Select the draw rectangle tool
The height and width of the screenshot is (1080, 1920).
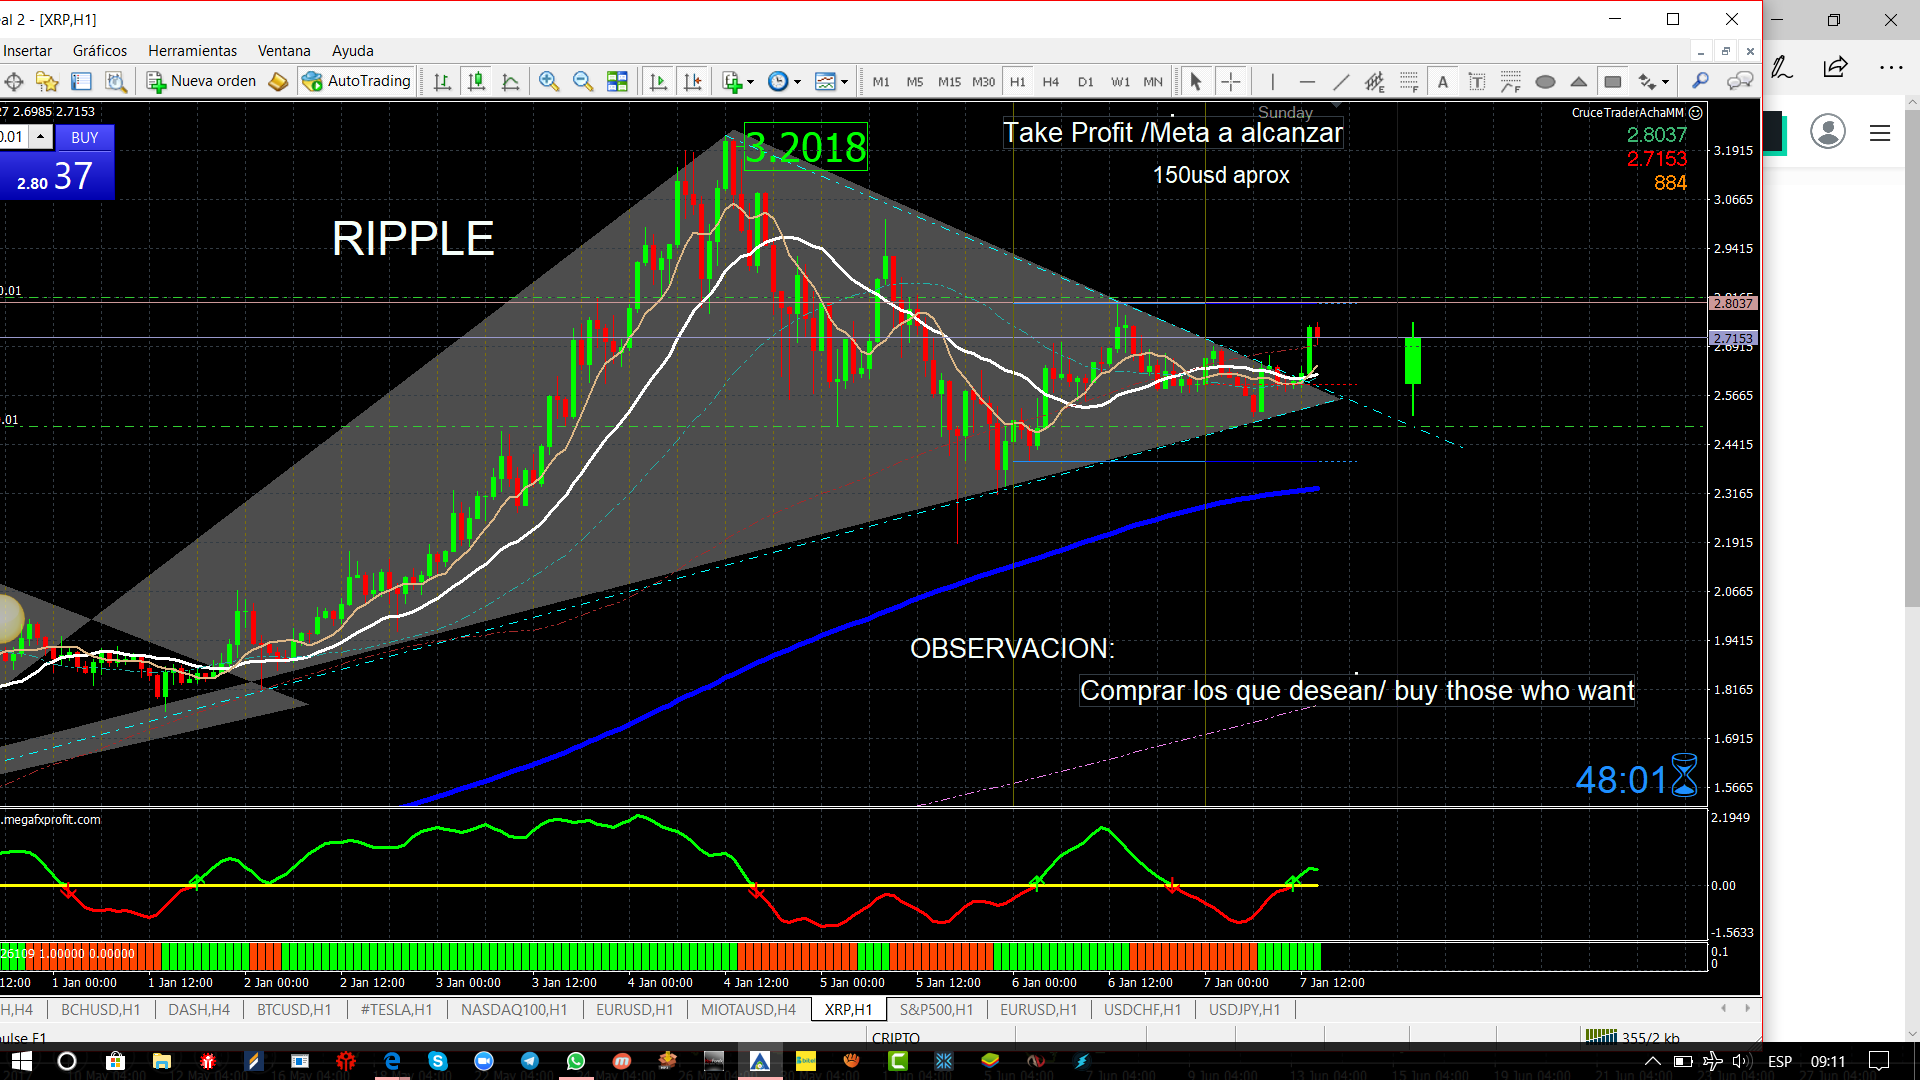coord(1613,81)
